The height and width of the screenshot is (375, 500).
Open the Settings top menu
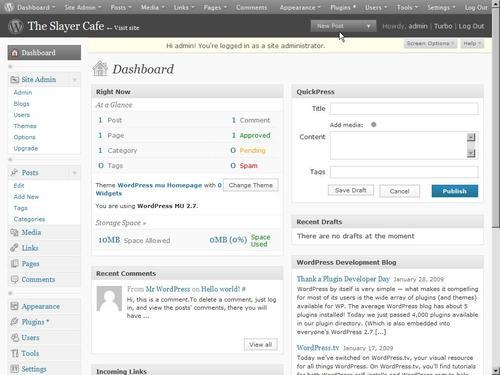pyautogui.click(x=441, y=7)
